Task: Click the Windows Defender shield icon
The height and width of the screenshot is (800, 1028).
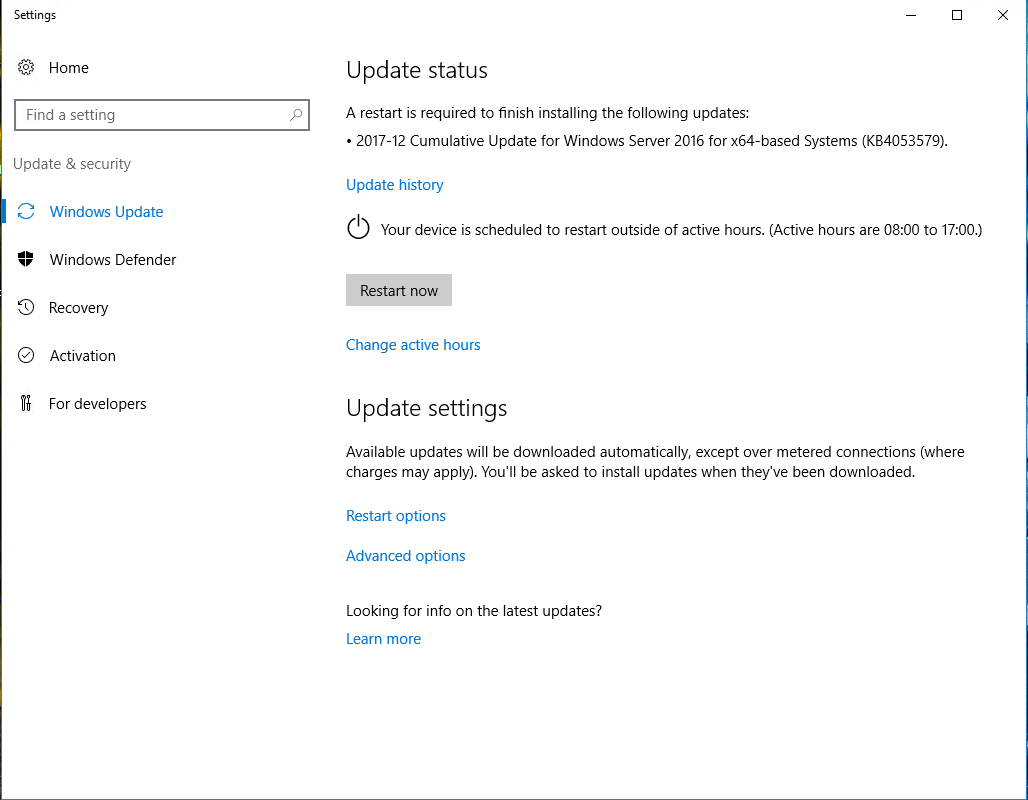Action: (x=27, y=259)
